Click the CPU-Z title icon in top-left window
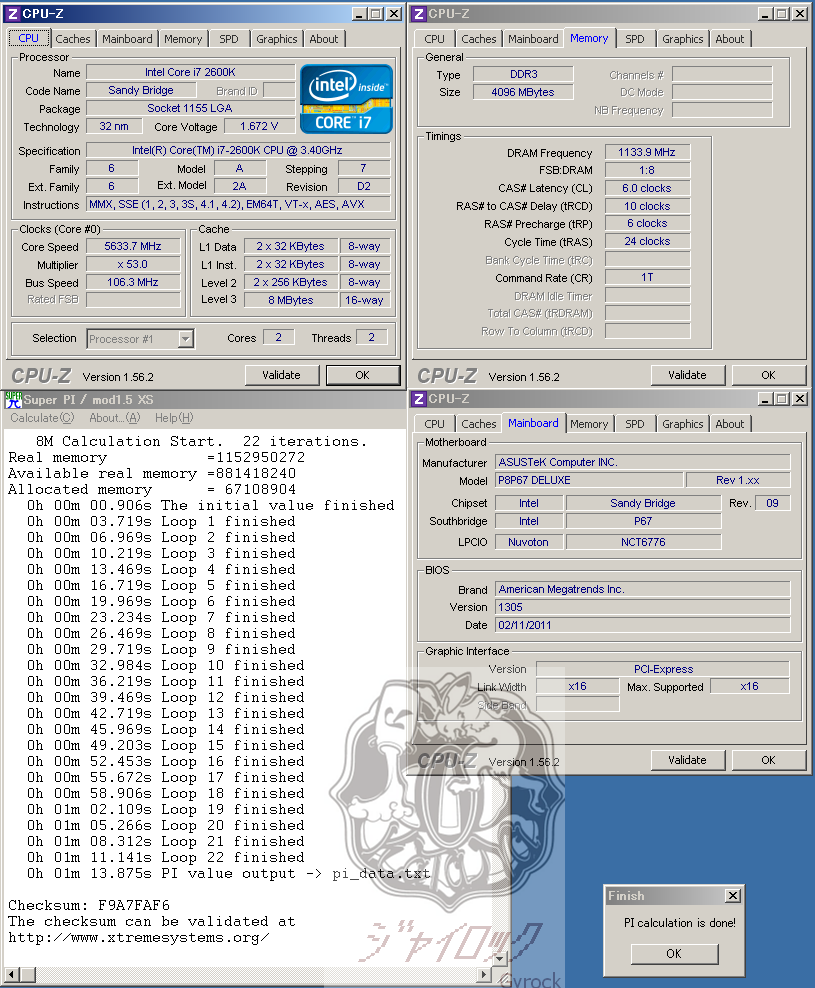The height and width of the screenshot is (988, 815). click(x=12, y=13)
